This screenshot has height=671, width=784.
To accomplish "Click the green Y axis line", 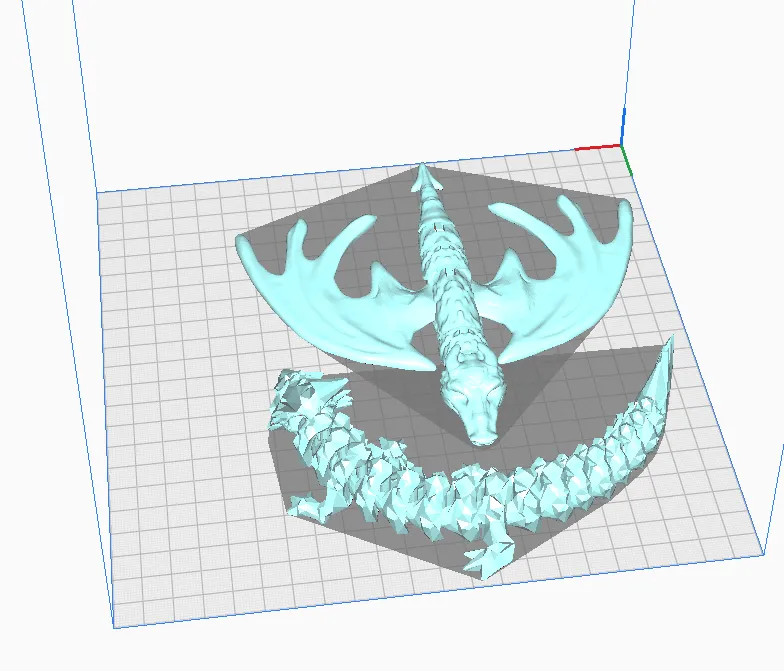I will tap(628, 161).
